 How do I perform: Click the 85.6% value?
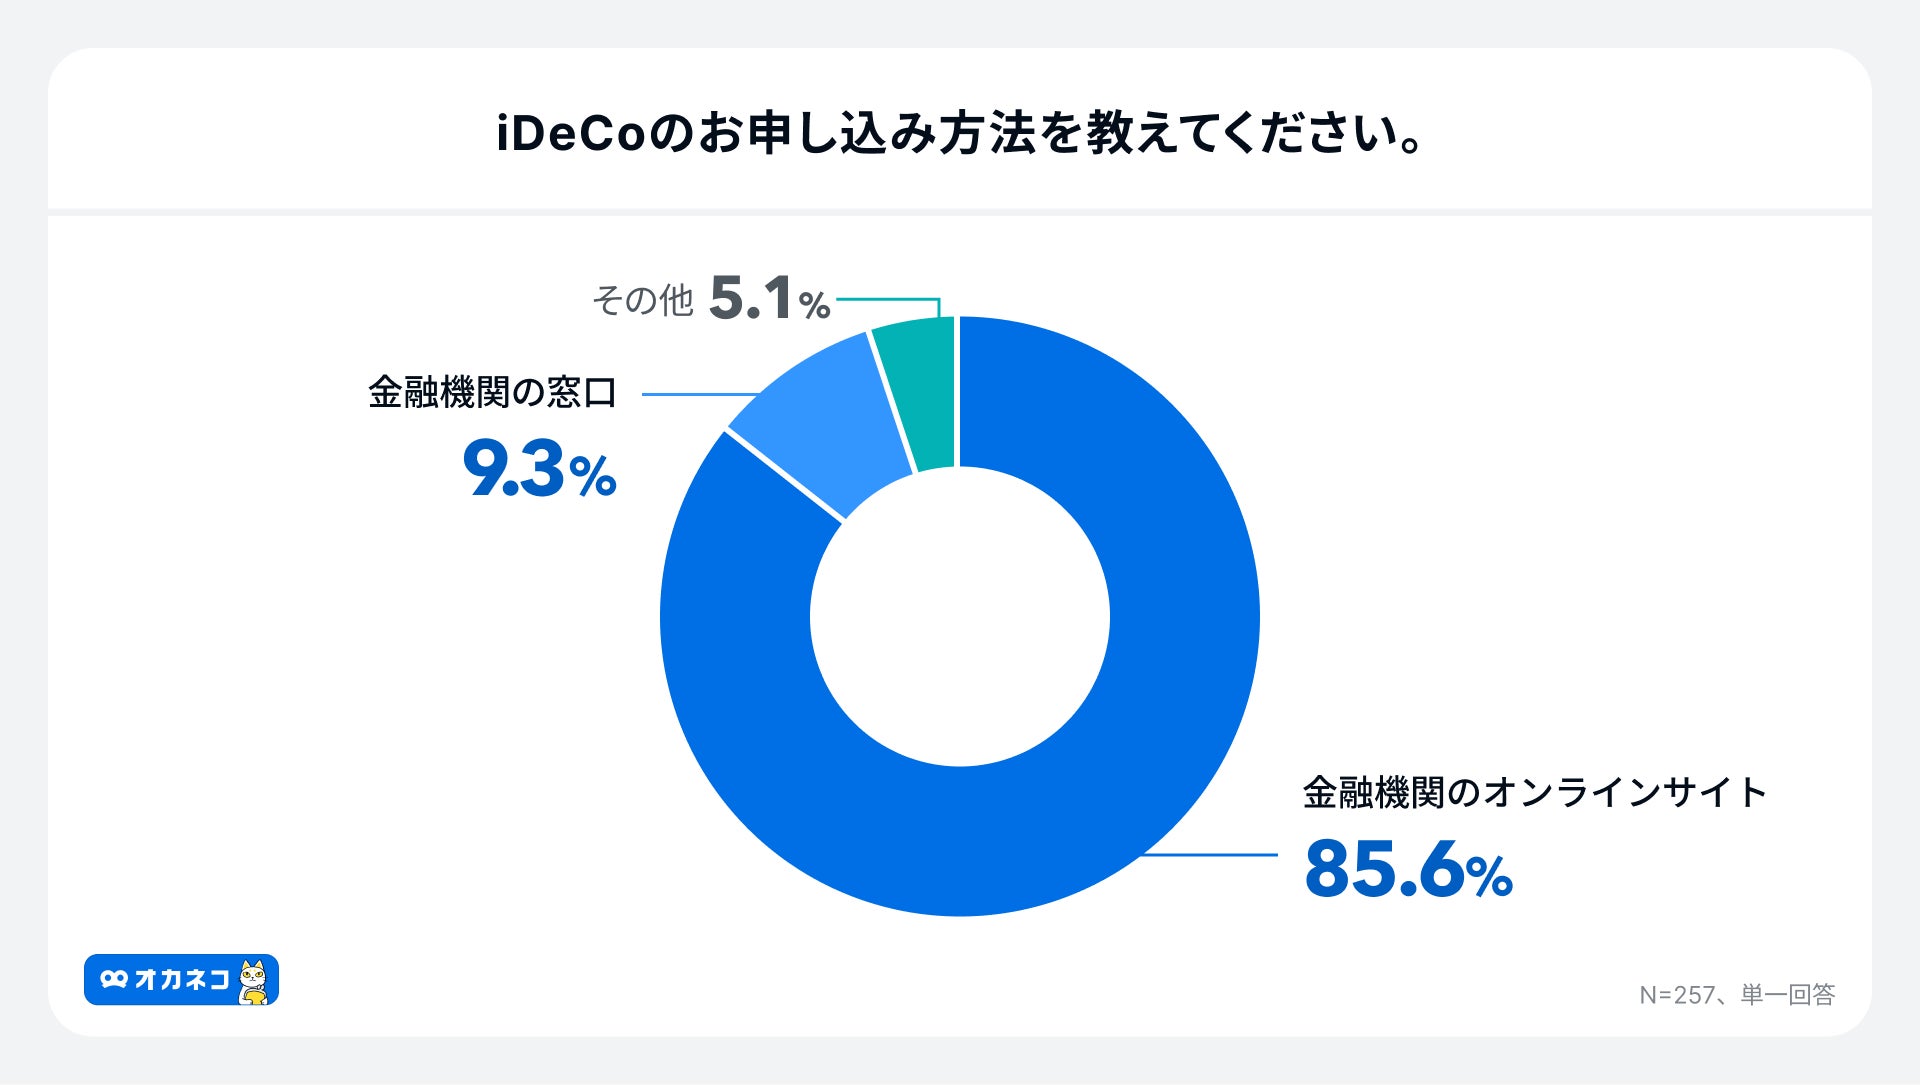pos(1408,870)
